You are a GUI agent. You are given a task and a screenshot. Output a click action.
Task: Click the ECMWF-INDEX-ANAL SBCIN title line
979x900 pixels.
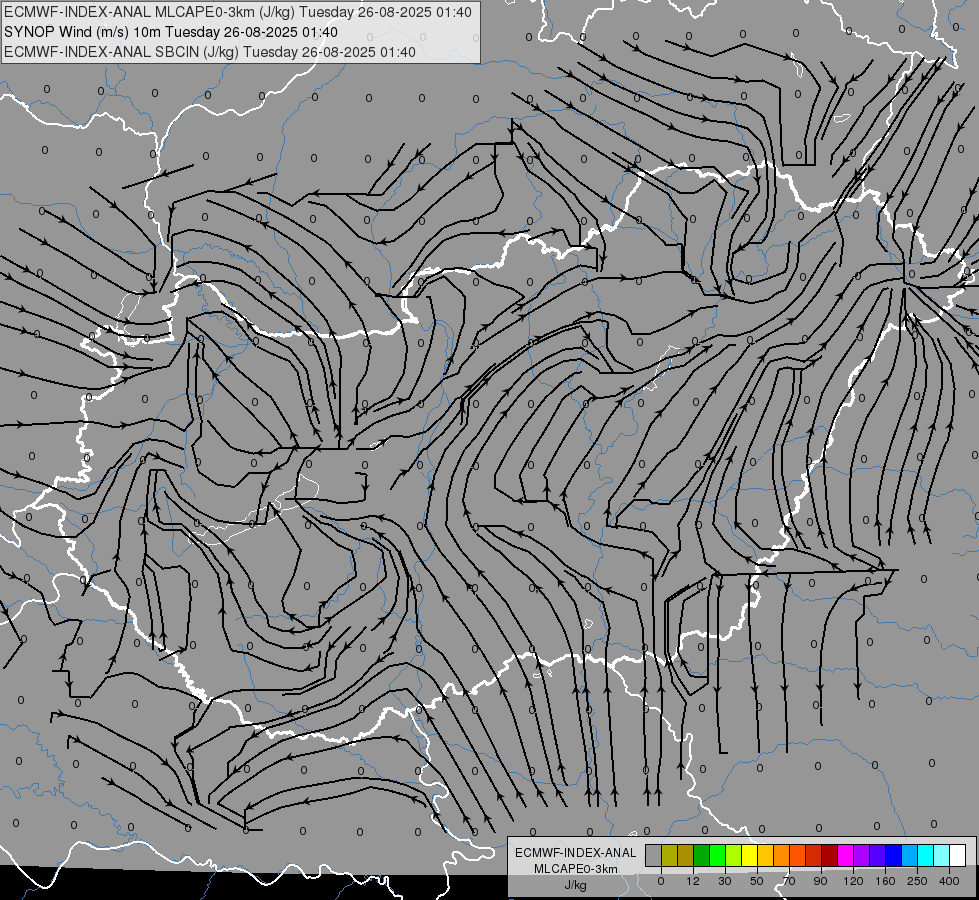tap(210, 52)
